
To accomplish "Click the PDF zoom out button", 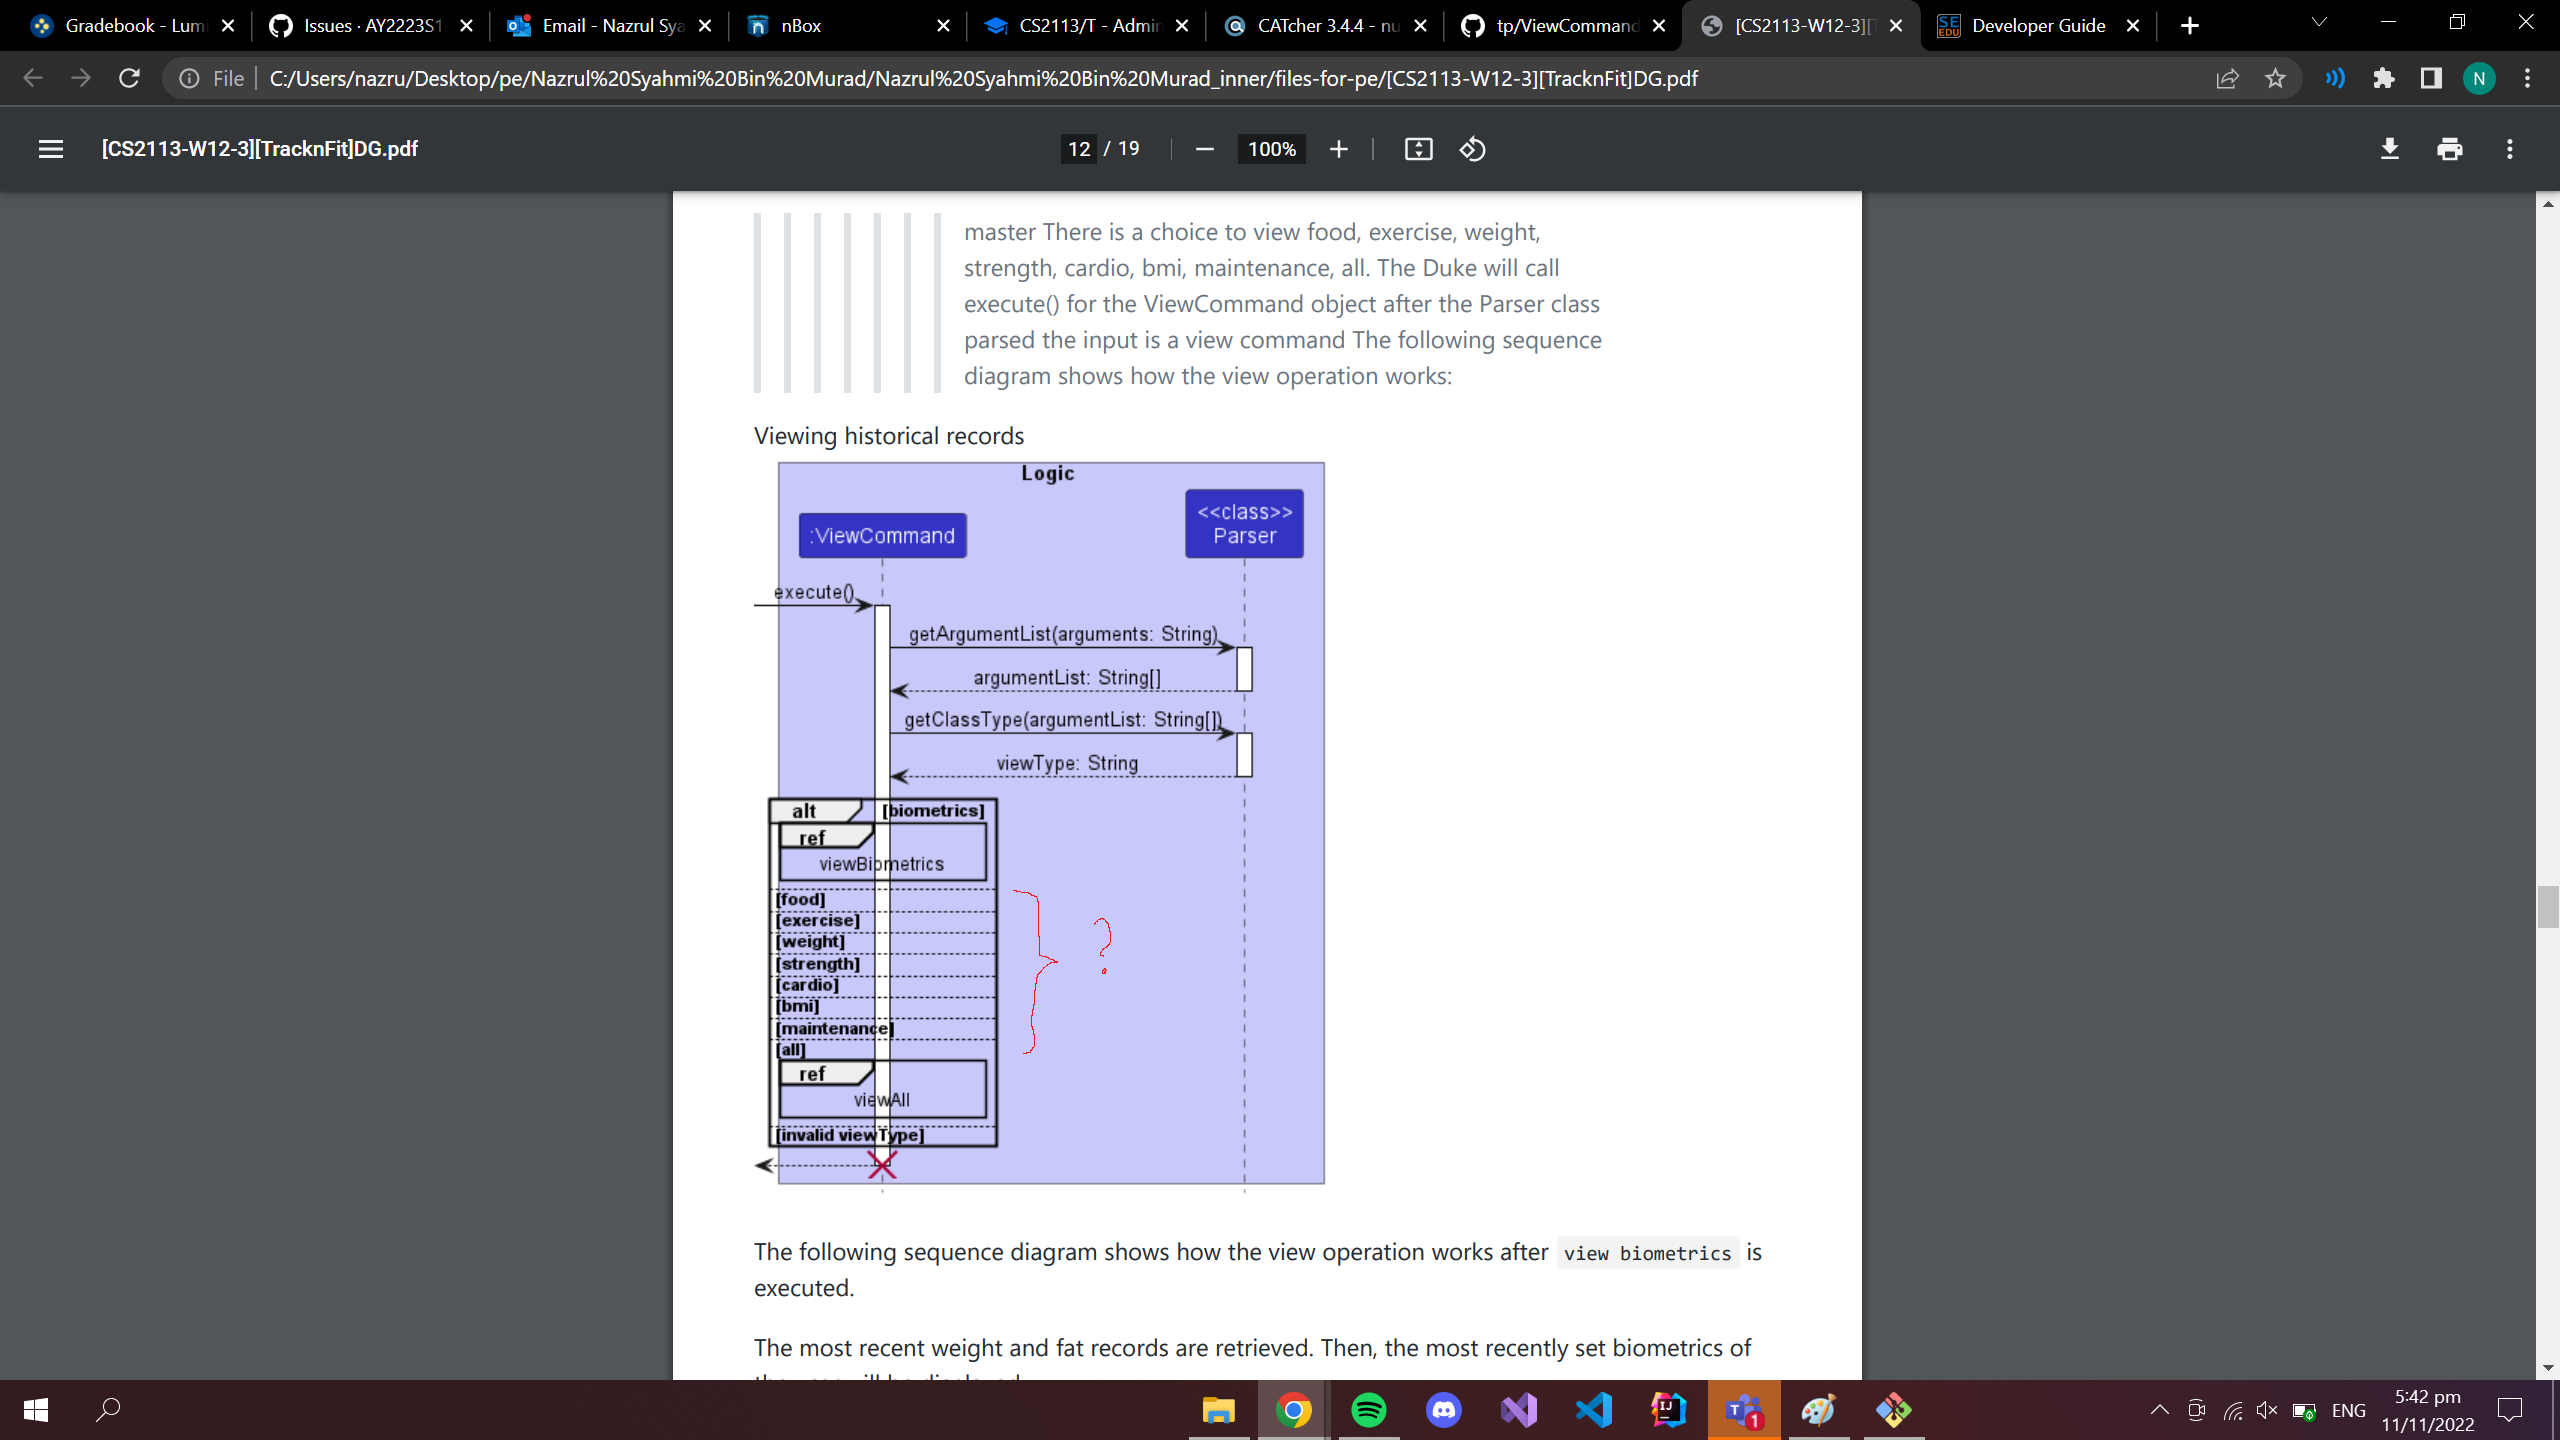I will point(1204,149).
